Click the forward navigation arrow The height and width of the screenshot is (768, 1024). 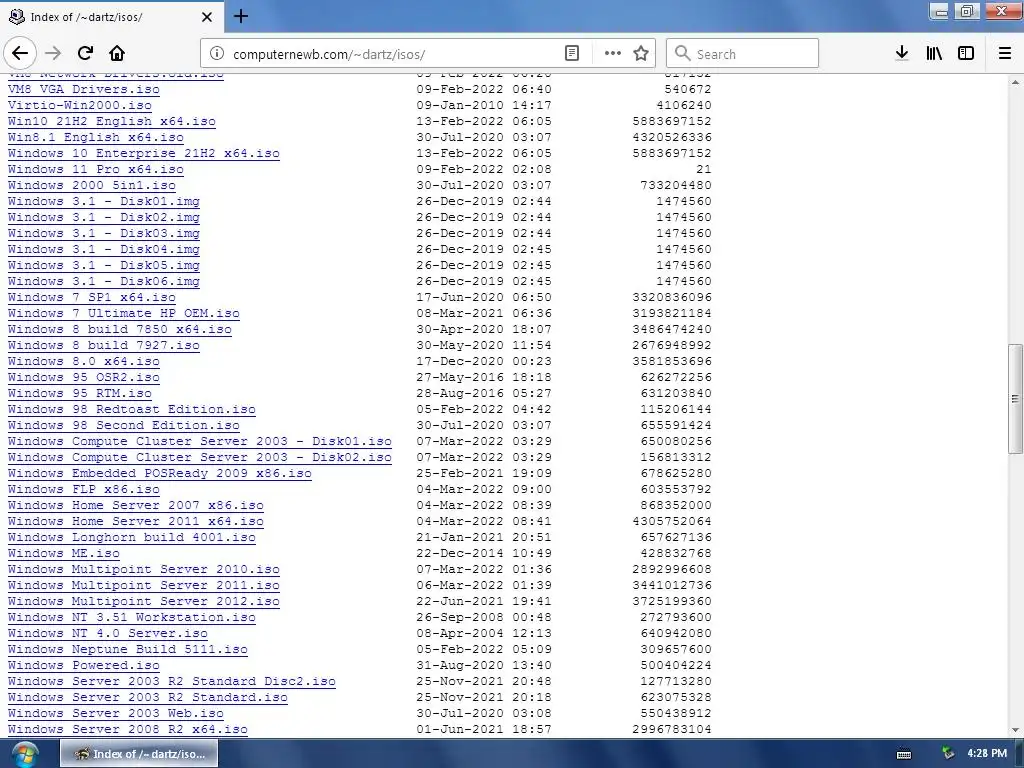[x=53, y=53]
